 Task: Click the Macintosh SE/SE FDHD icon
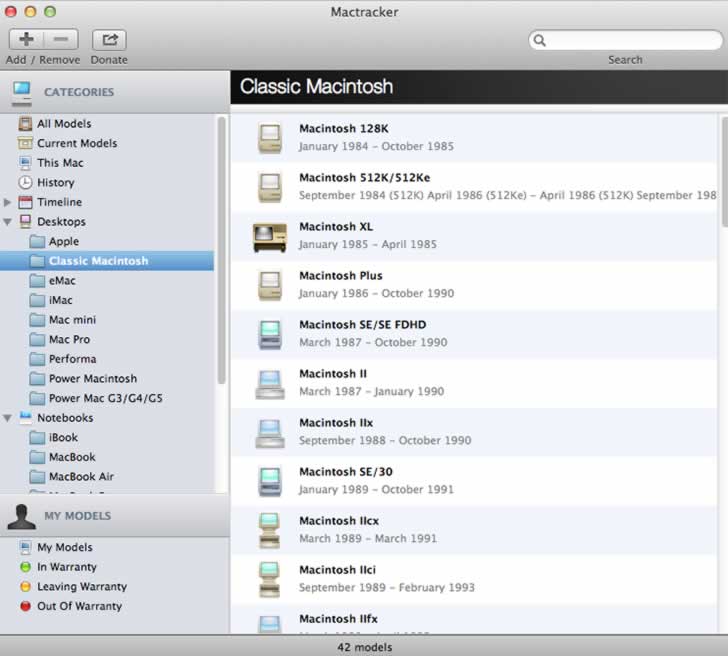pos(270,334)
